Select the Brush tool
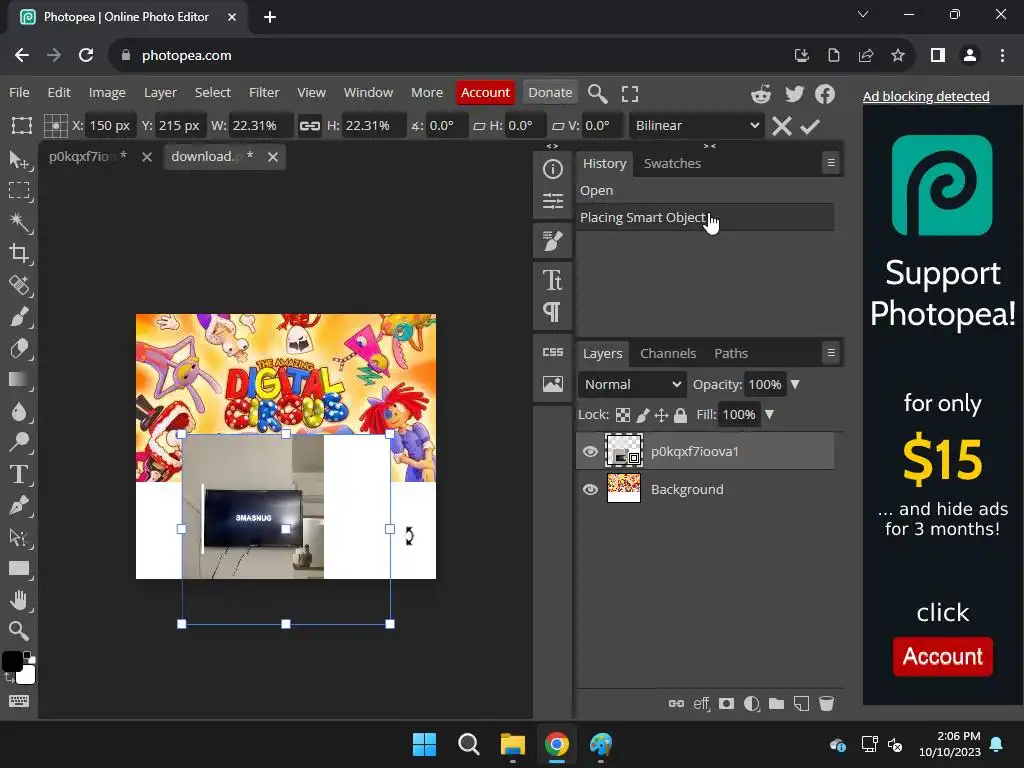1024x768 pixels. click(18, 317)
